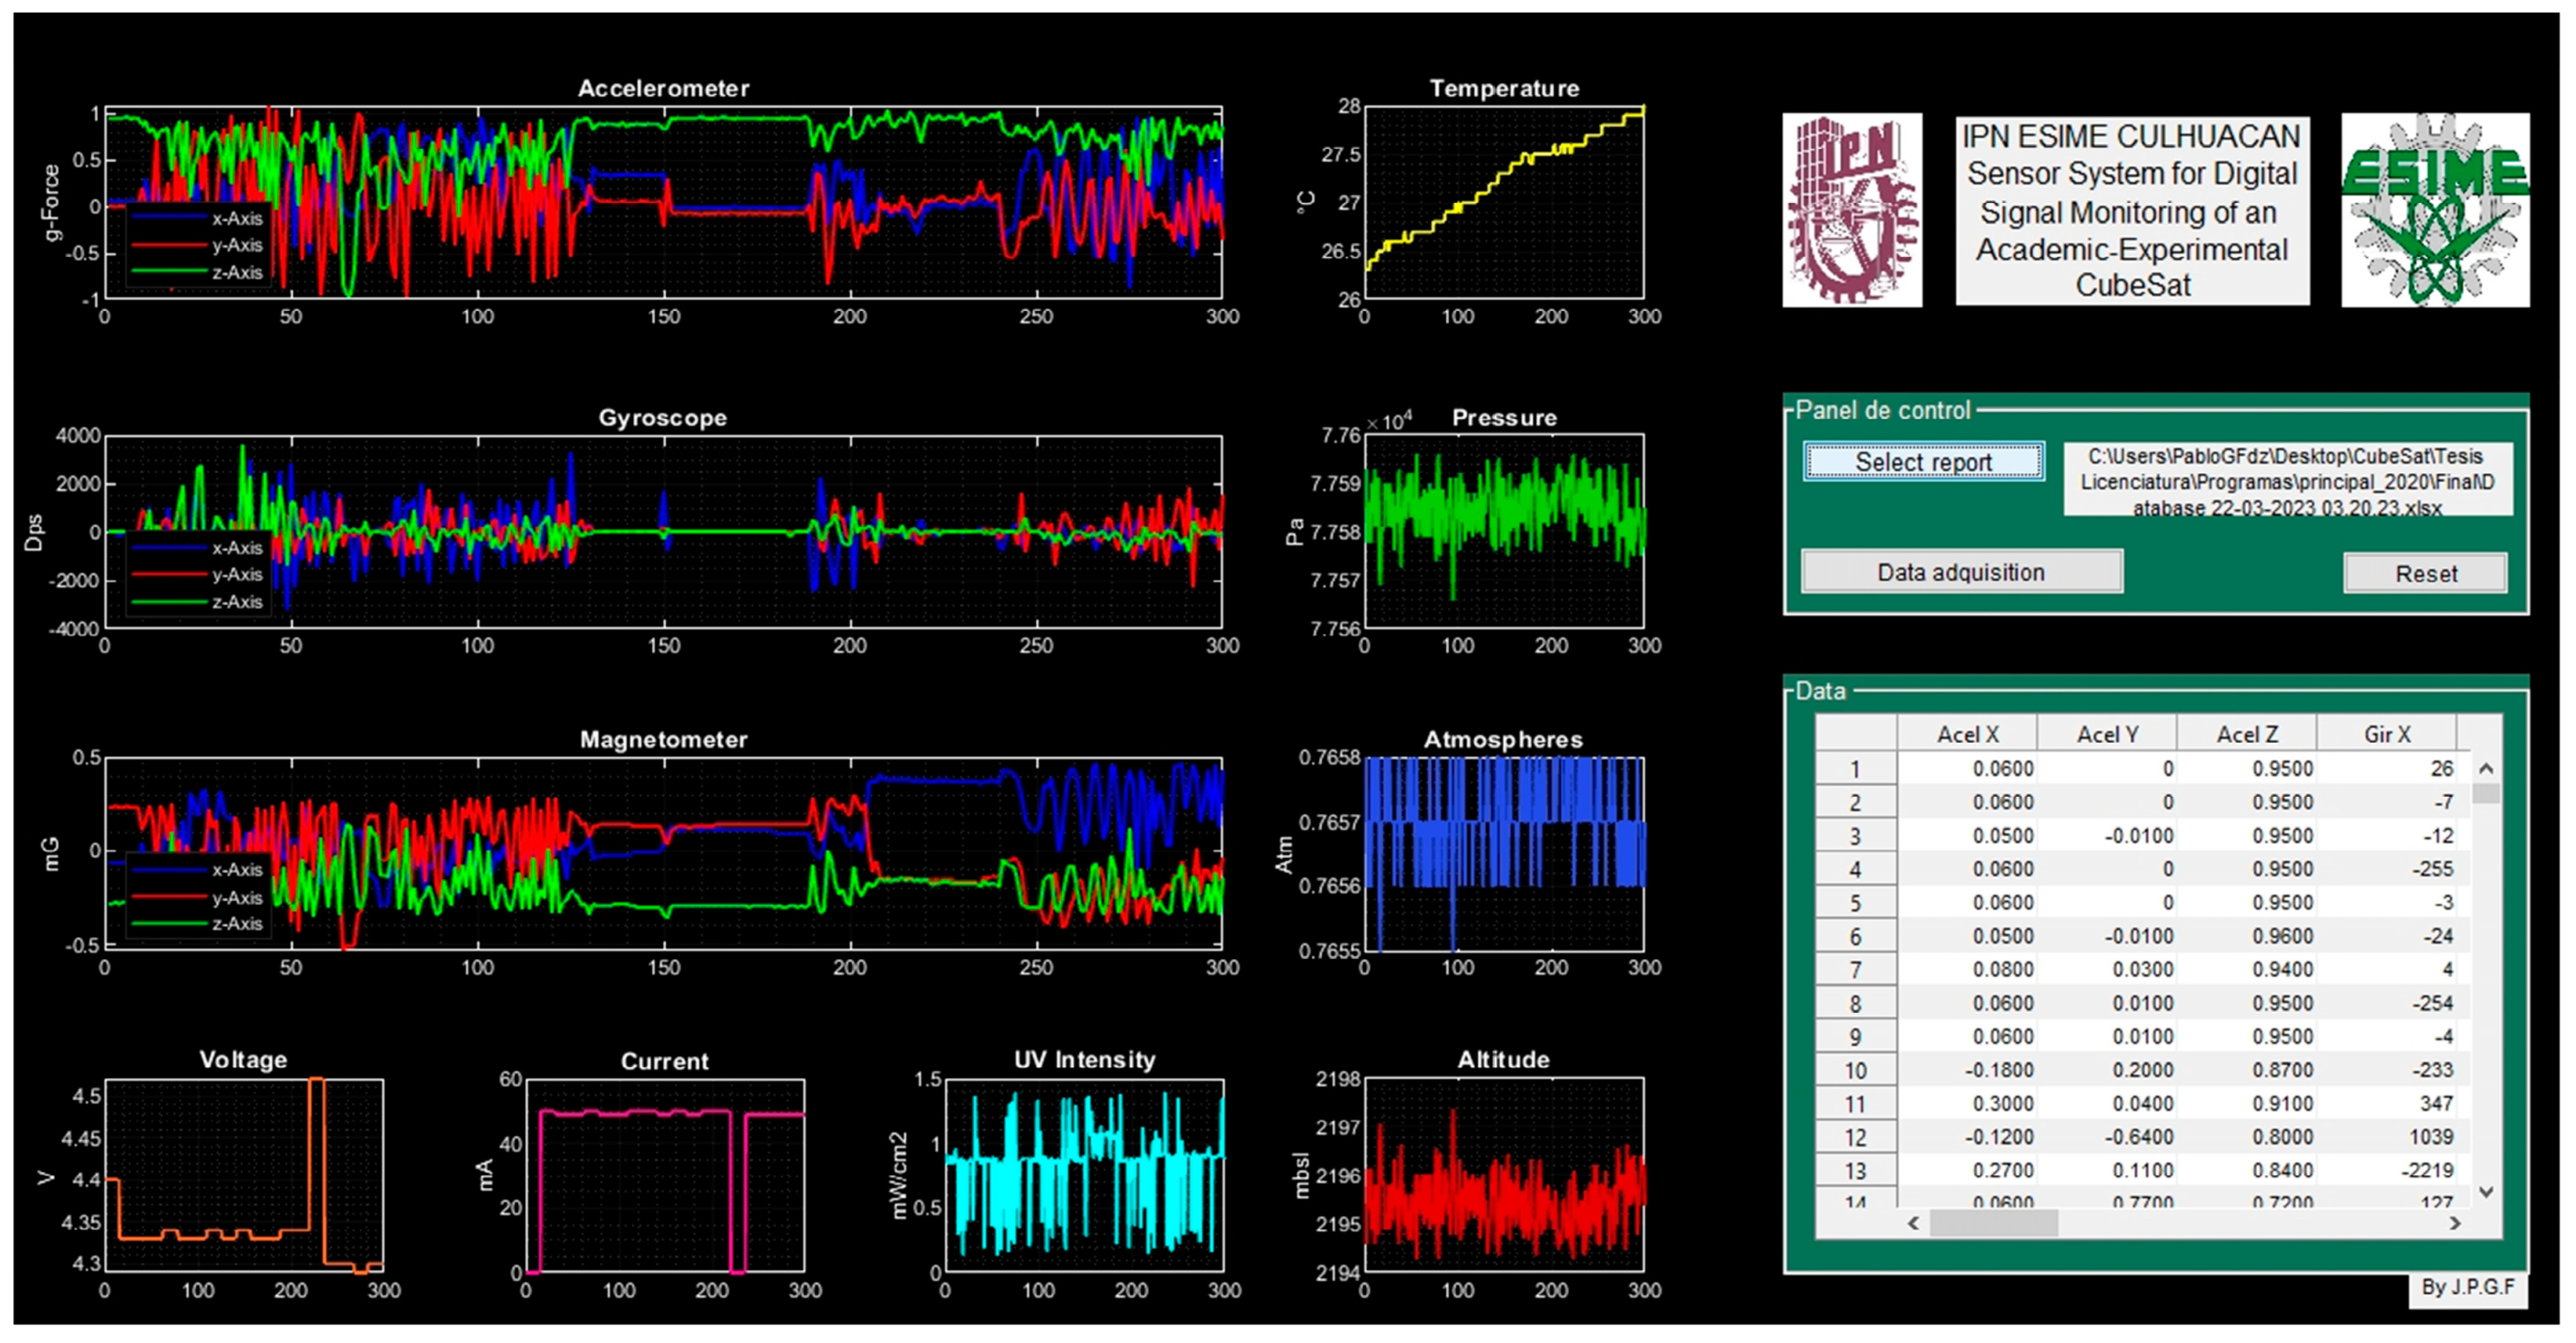The image size is (2576, 1343).
Task: Select the Acel Y column header
Action: [2107, 734]
